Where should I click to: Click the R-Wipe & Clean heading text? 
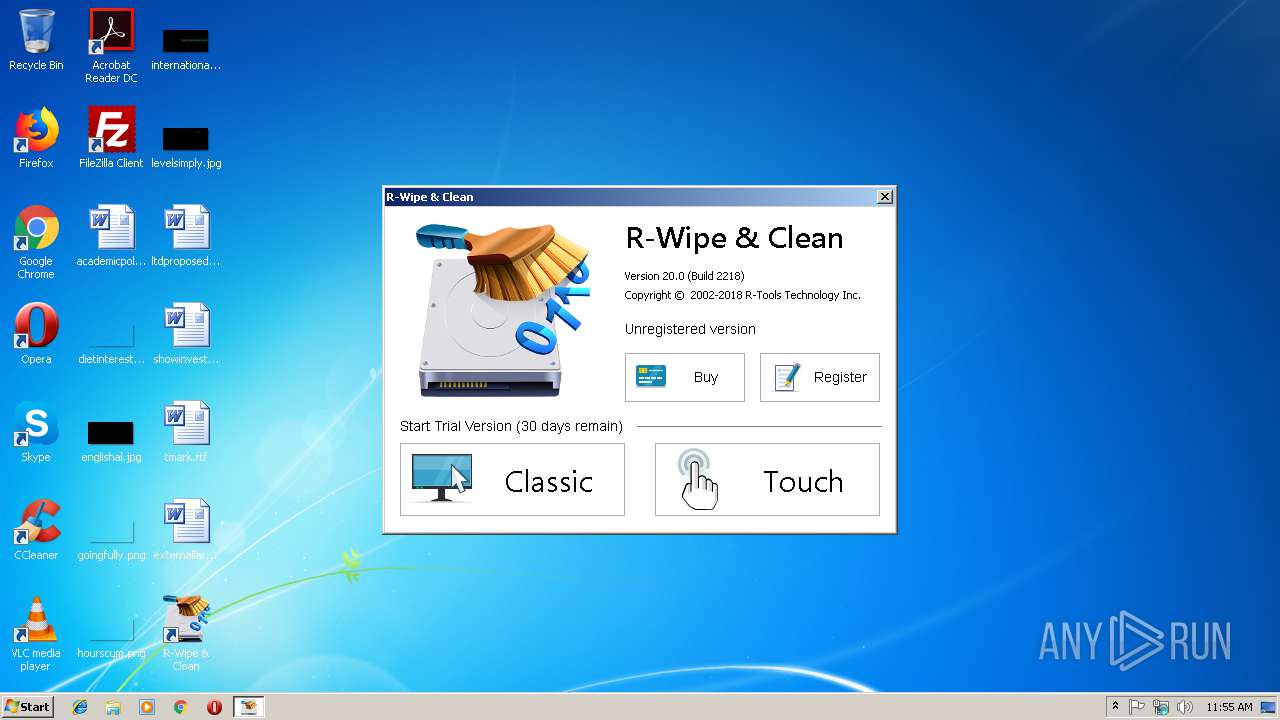coord(734,238)
